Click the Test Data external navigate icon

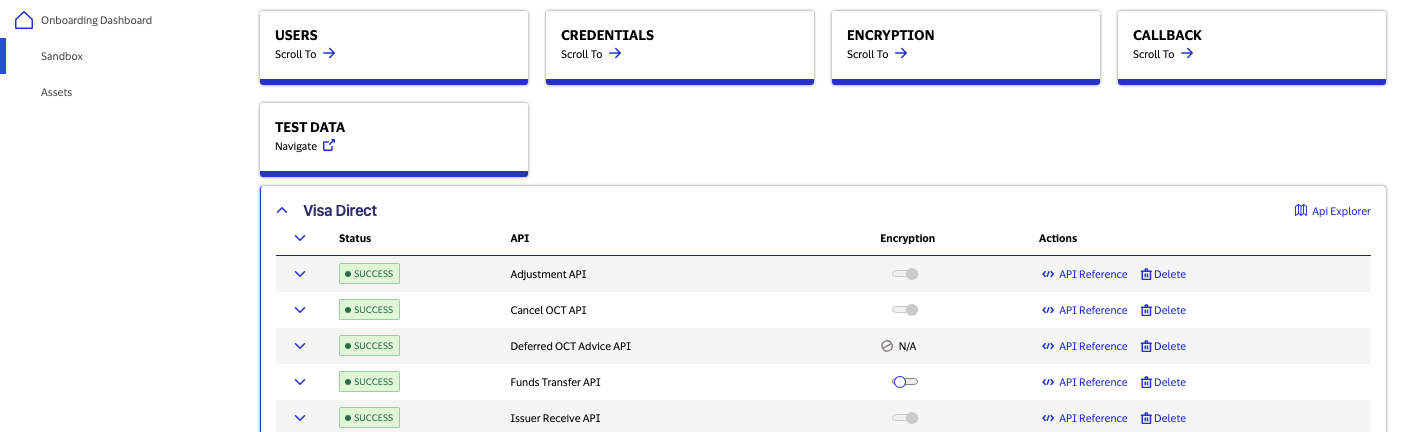(329, 146)
